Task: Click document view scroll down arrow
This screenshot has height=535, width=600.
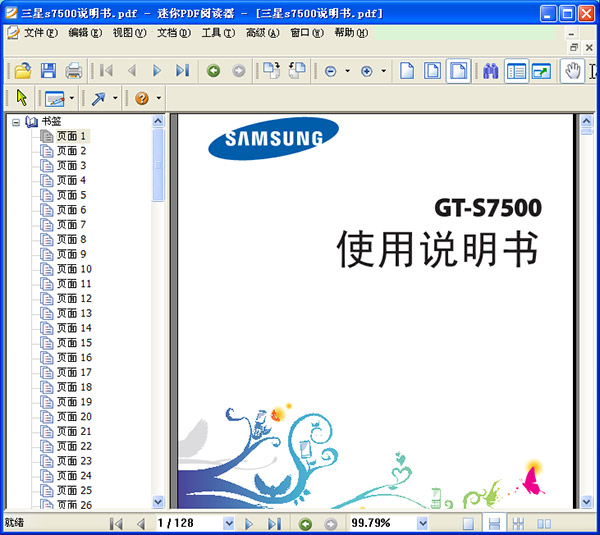Action: (x=586, y=501)
